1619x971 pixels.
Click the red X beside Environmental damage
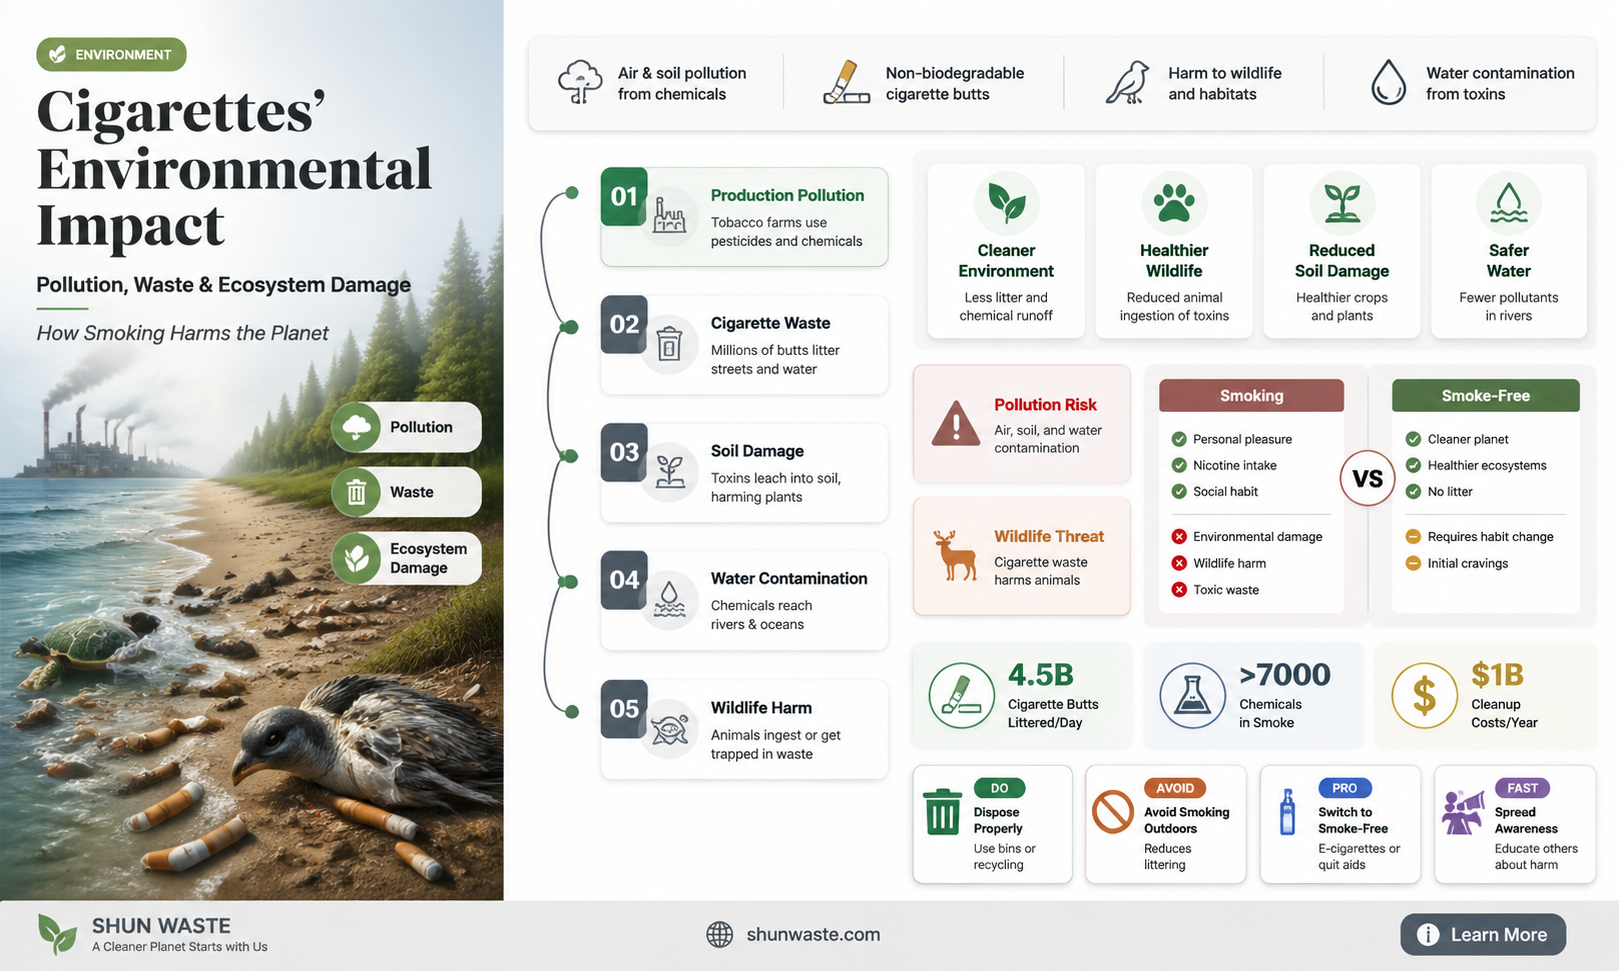click(1179, 537)
